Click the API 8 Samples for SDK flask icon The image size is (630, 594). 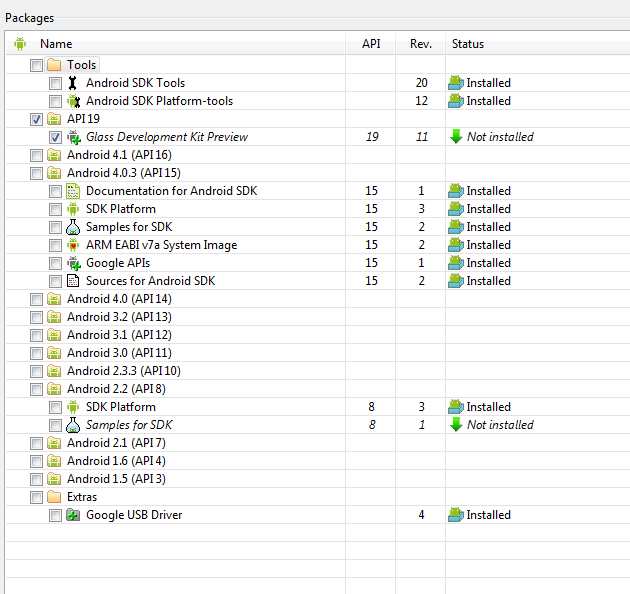tap(73, 425)
